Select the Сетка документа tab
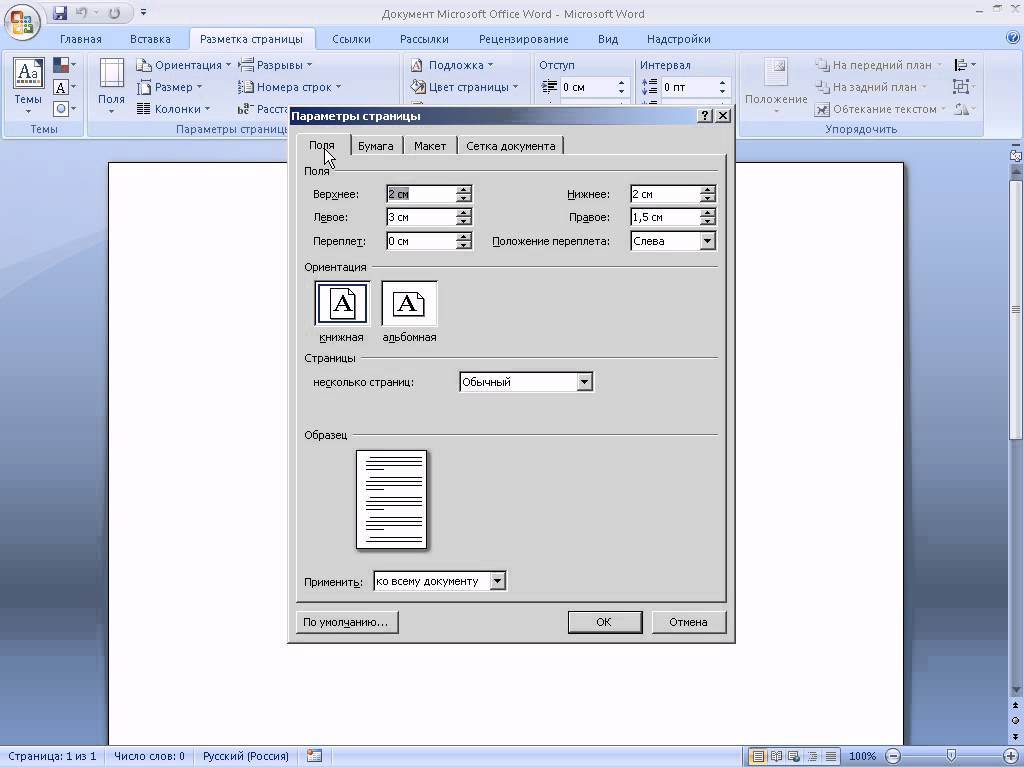The height and width of the screenshot is (768, 1024). click(511, 146)
